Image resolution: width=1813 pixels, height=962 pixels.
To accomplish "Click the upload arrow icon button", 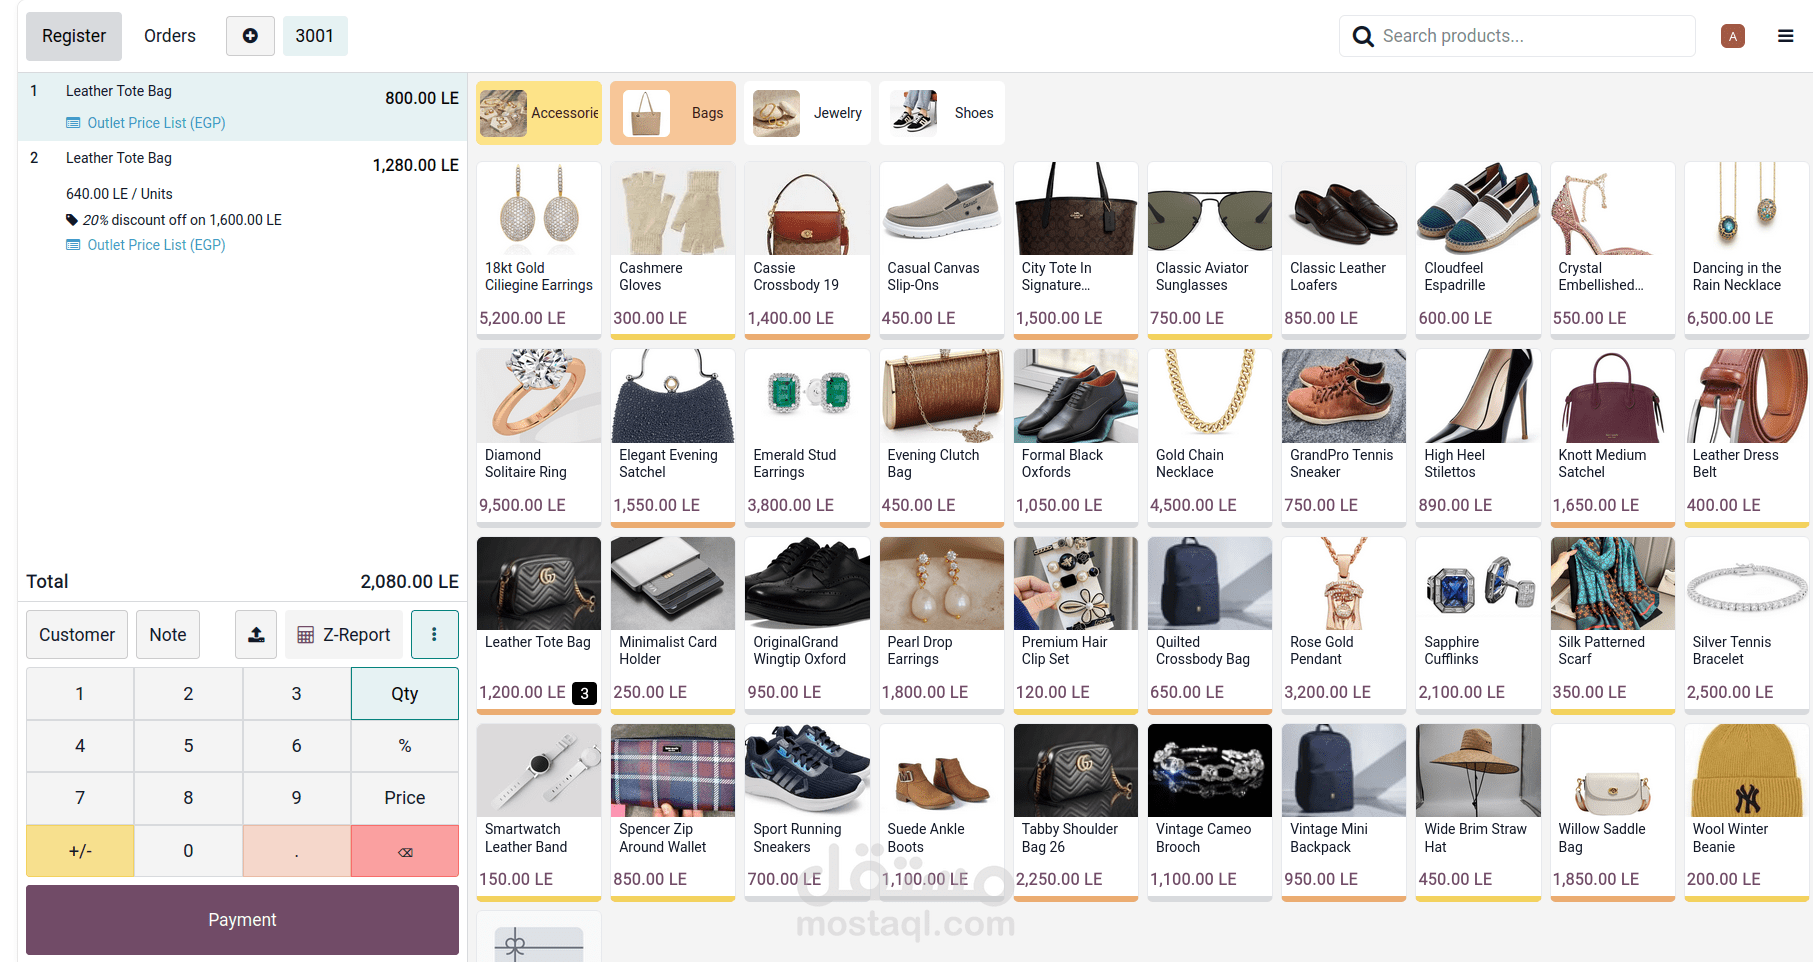I will point(256,635).
